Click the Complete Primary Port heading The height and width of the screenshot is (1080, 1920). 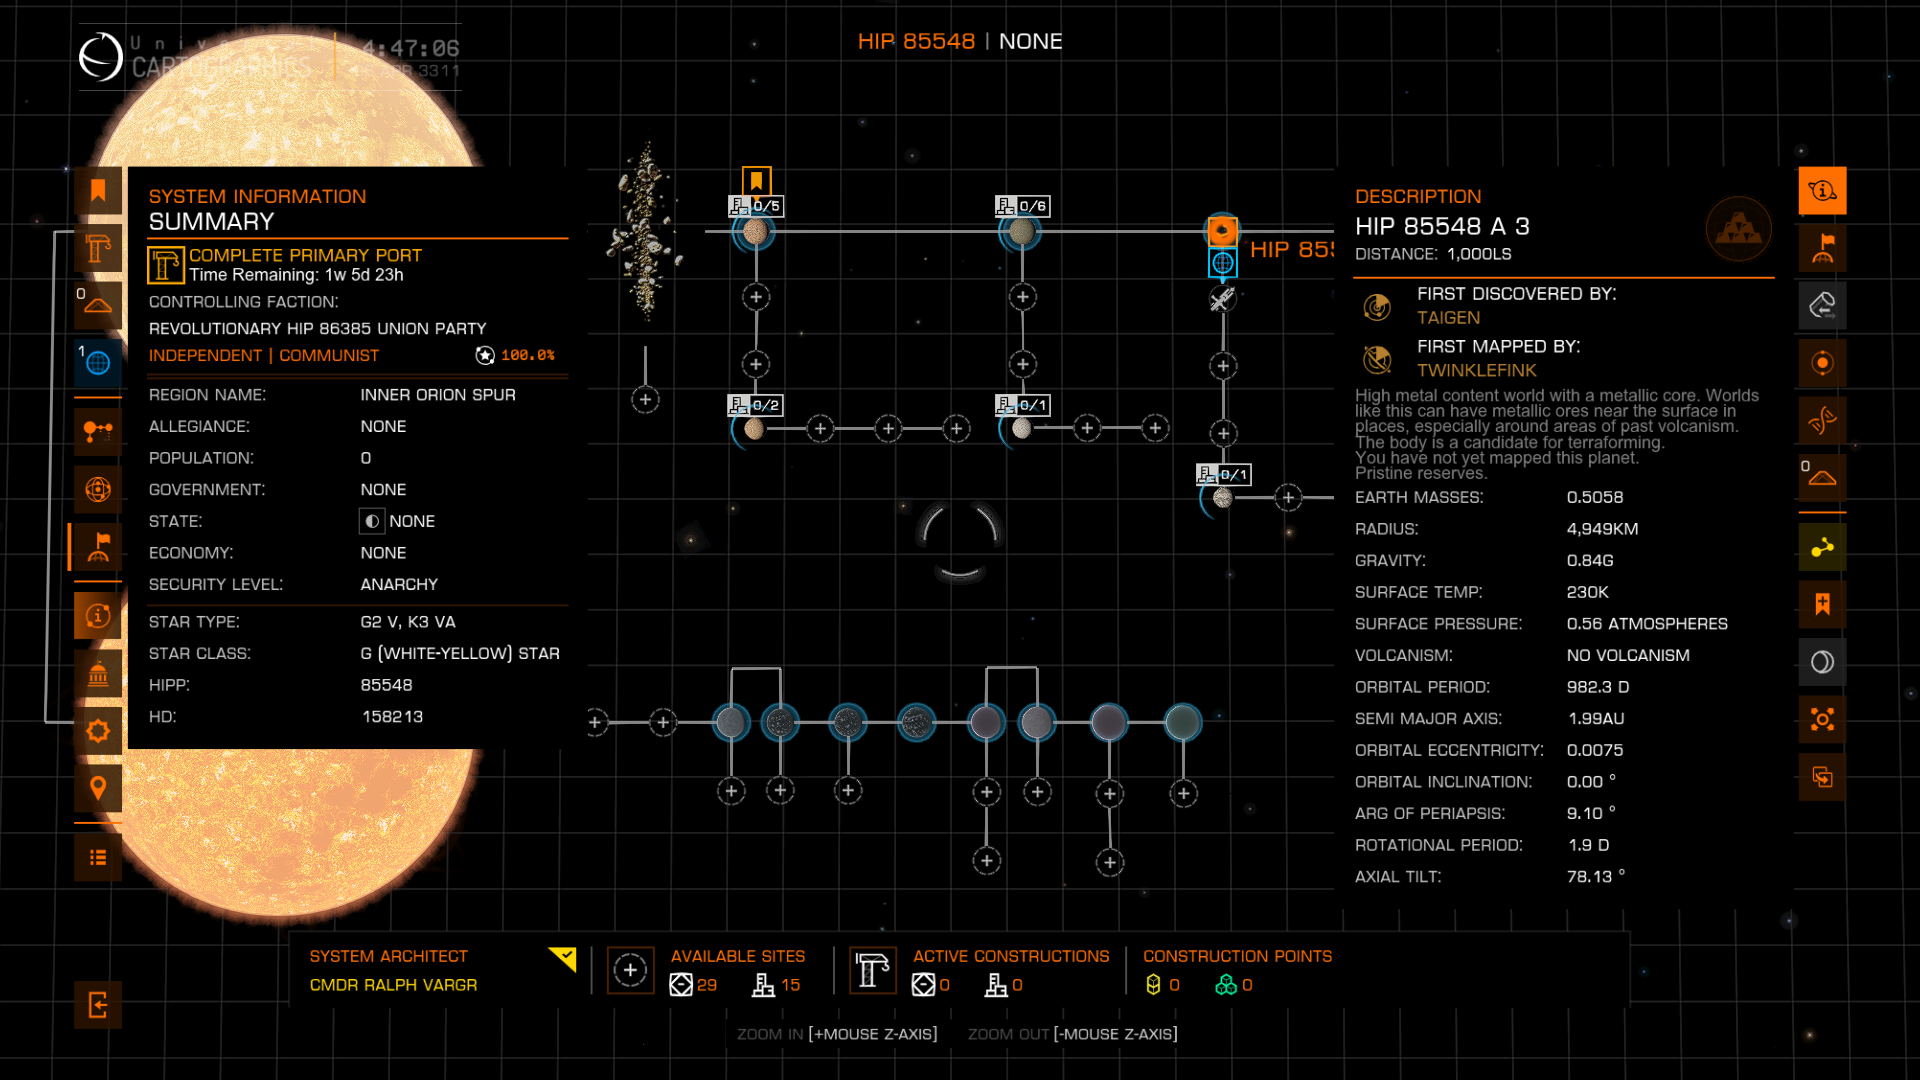click(305, 256)
